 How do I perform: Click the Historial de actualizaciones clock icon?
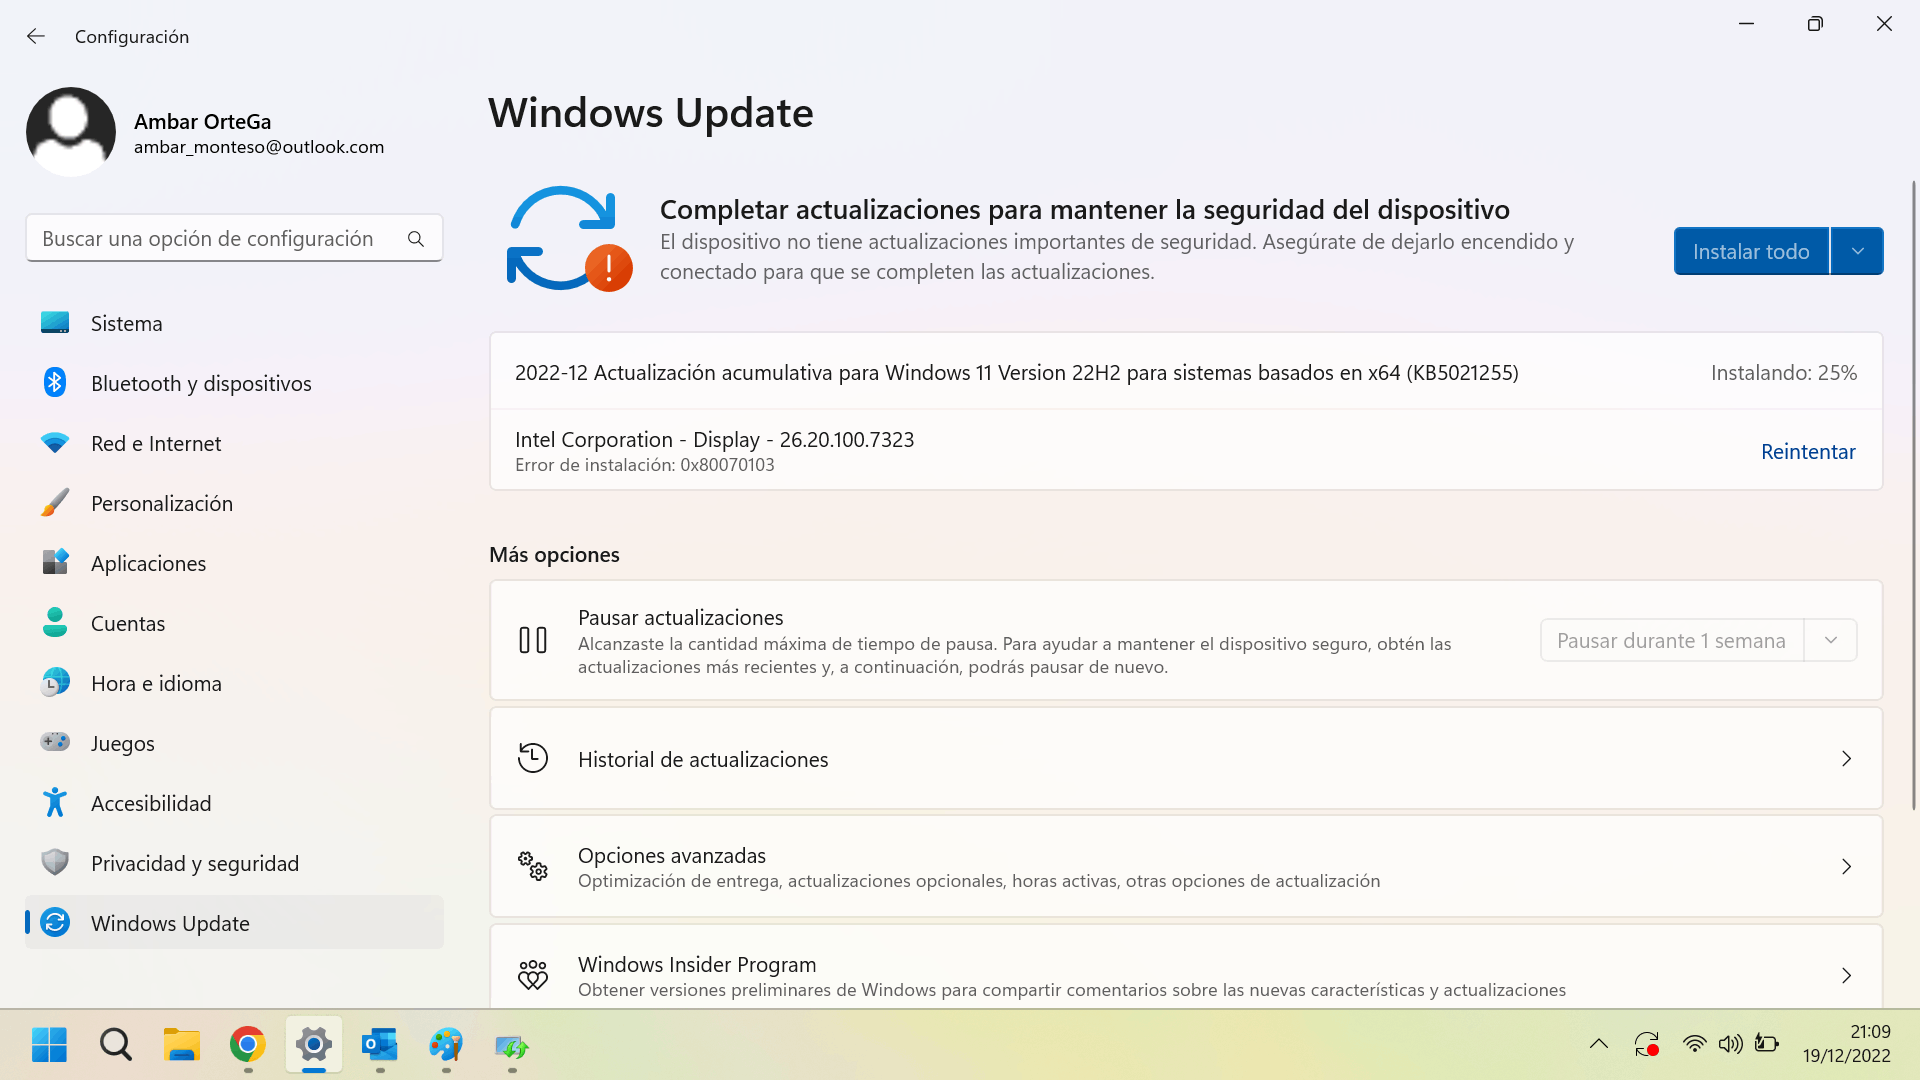[533, 758]
